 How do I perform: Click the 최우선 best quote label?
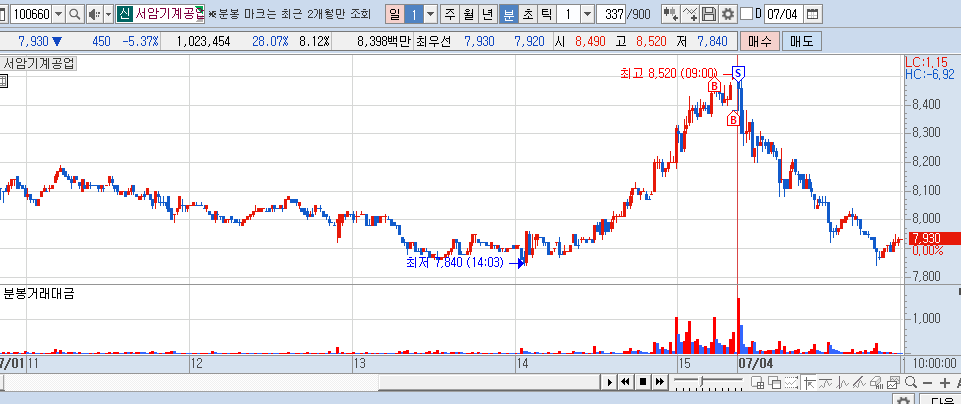(433, 42)
